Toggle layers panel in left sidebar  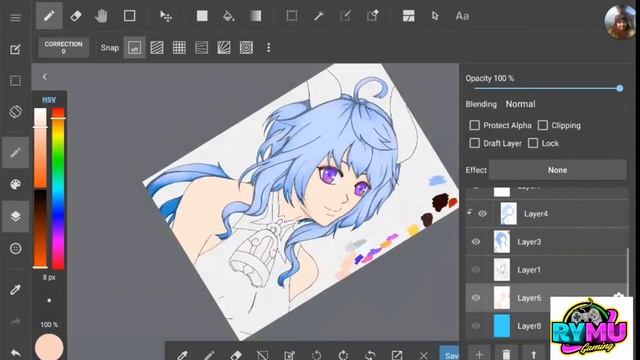click(16, 216)
